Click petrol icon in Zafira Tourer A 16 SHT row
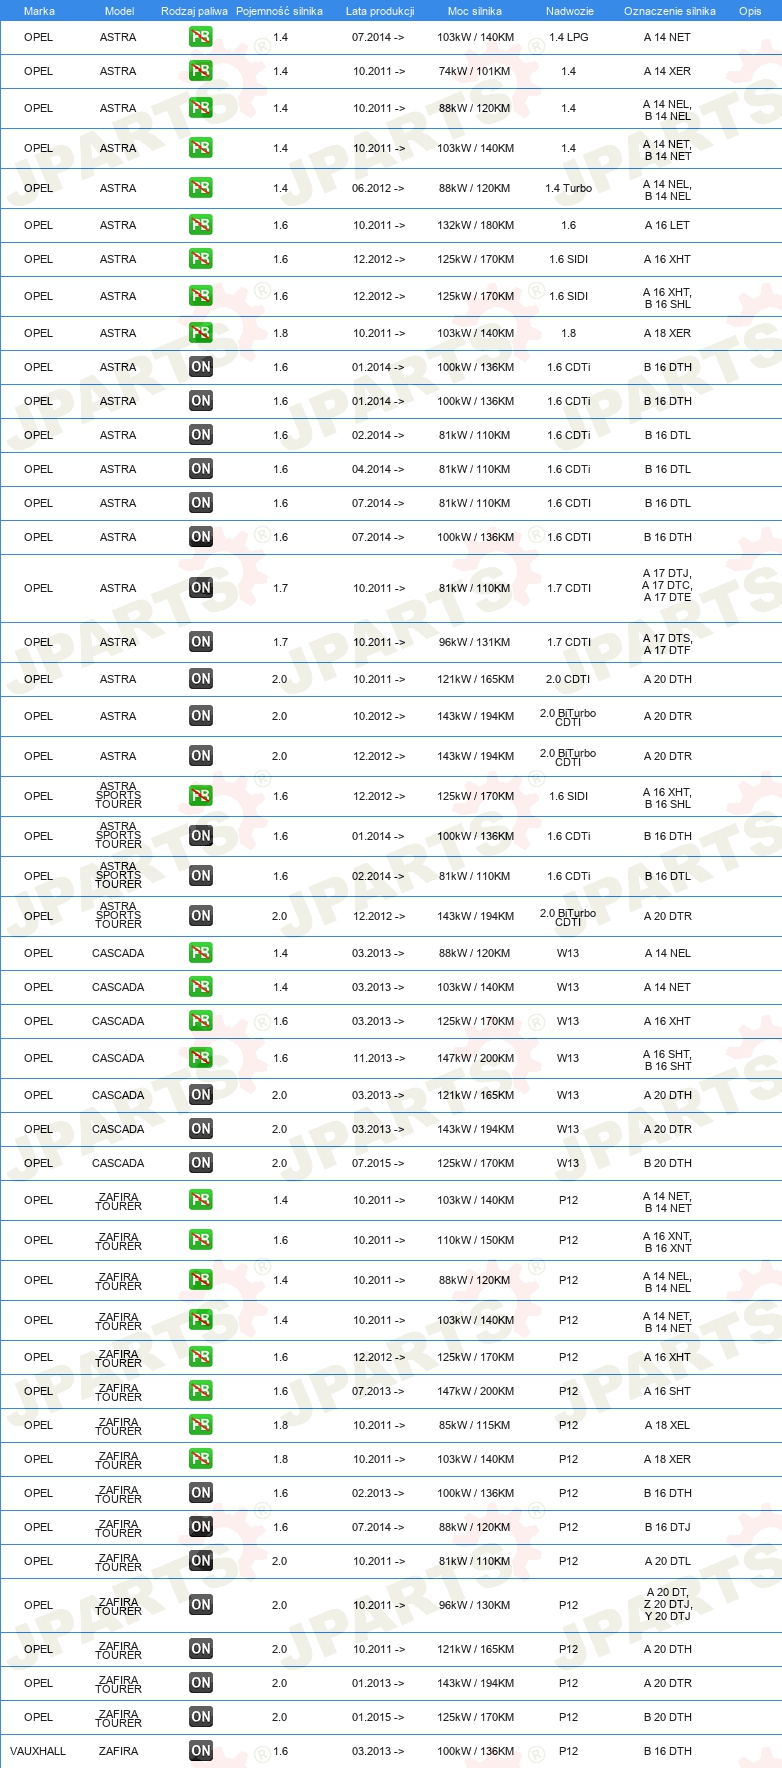 200,1391
